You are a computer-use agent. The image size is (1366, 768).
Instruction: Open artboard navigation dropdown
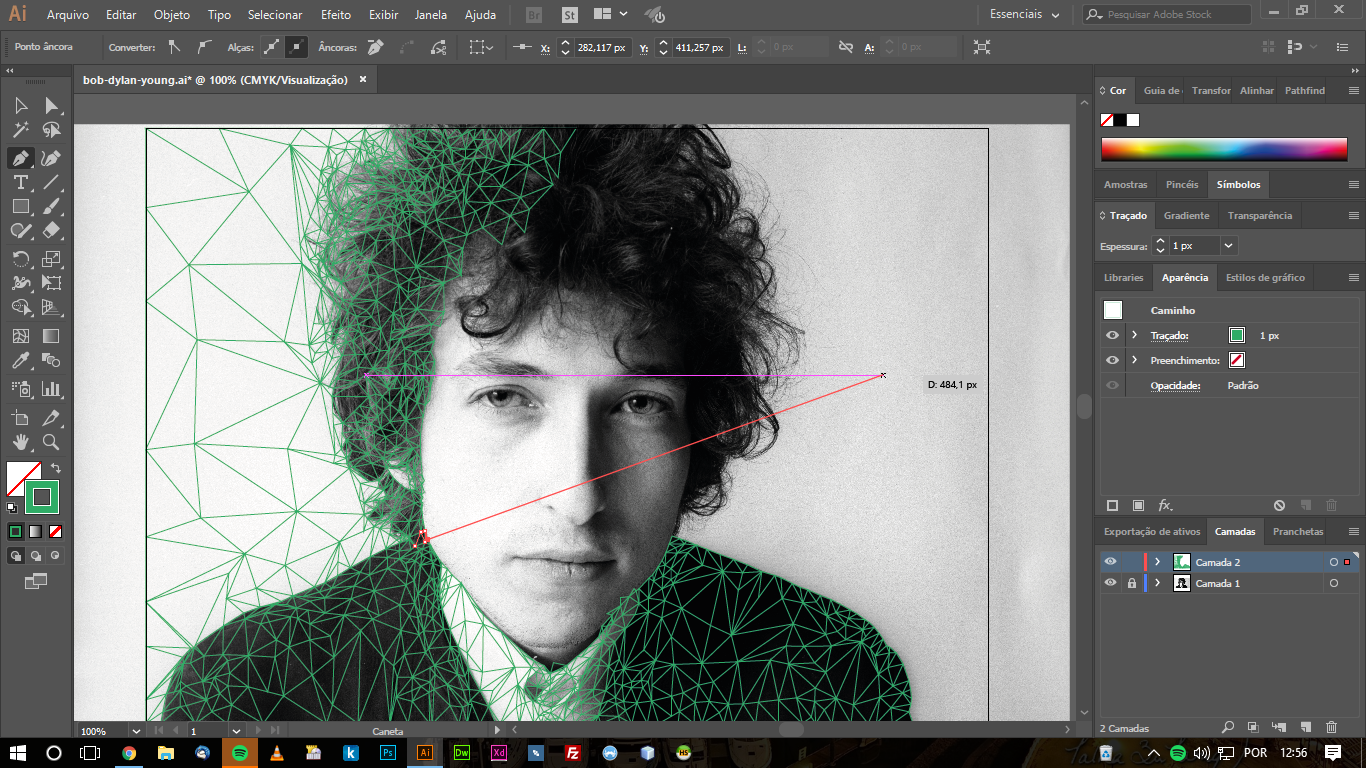(236, 731)
